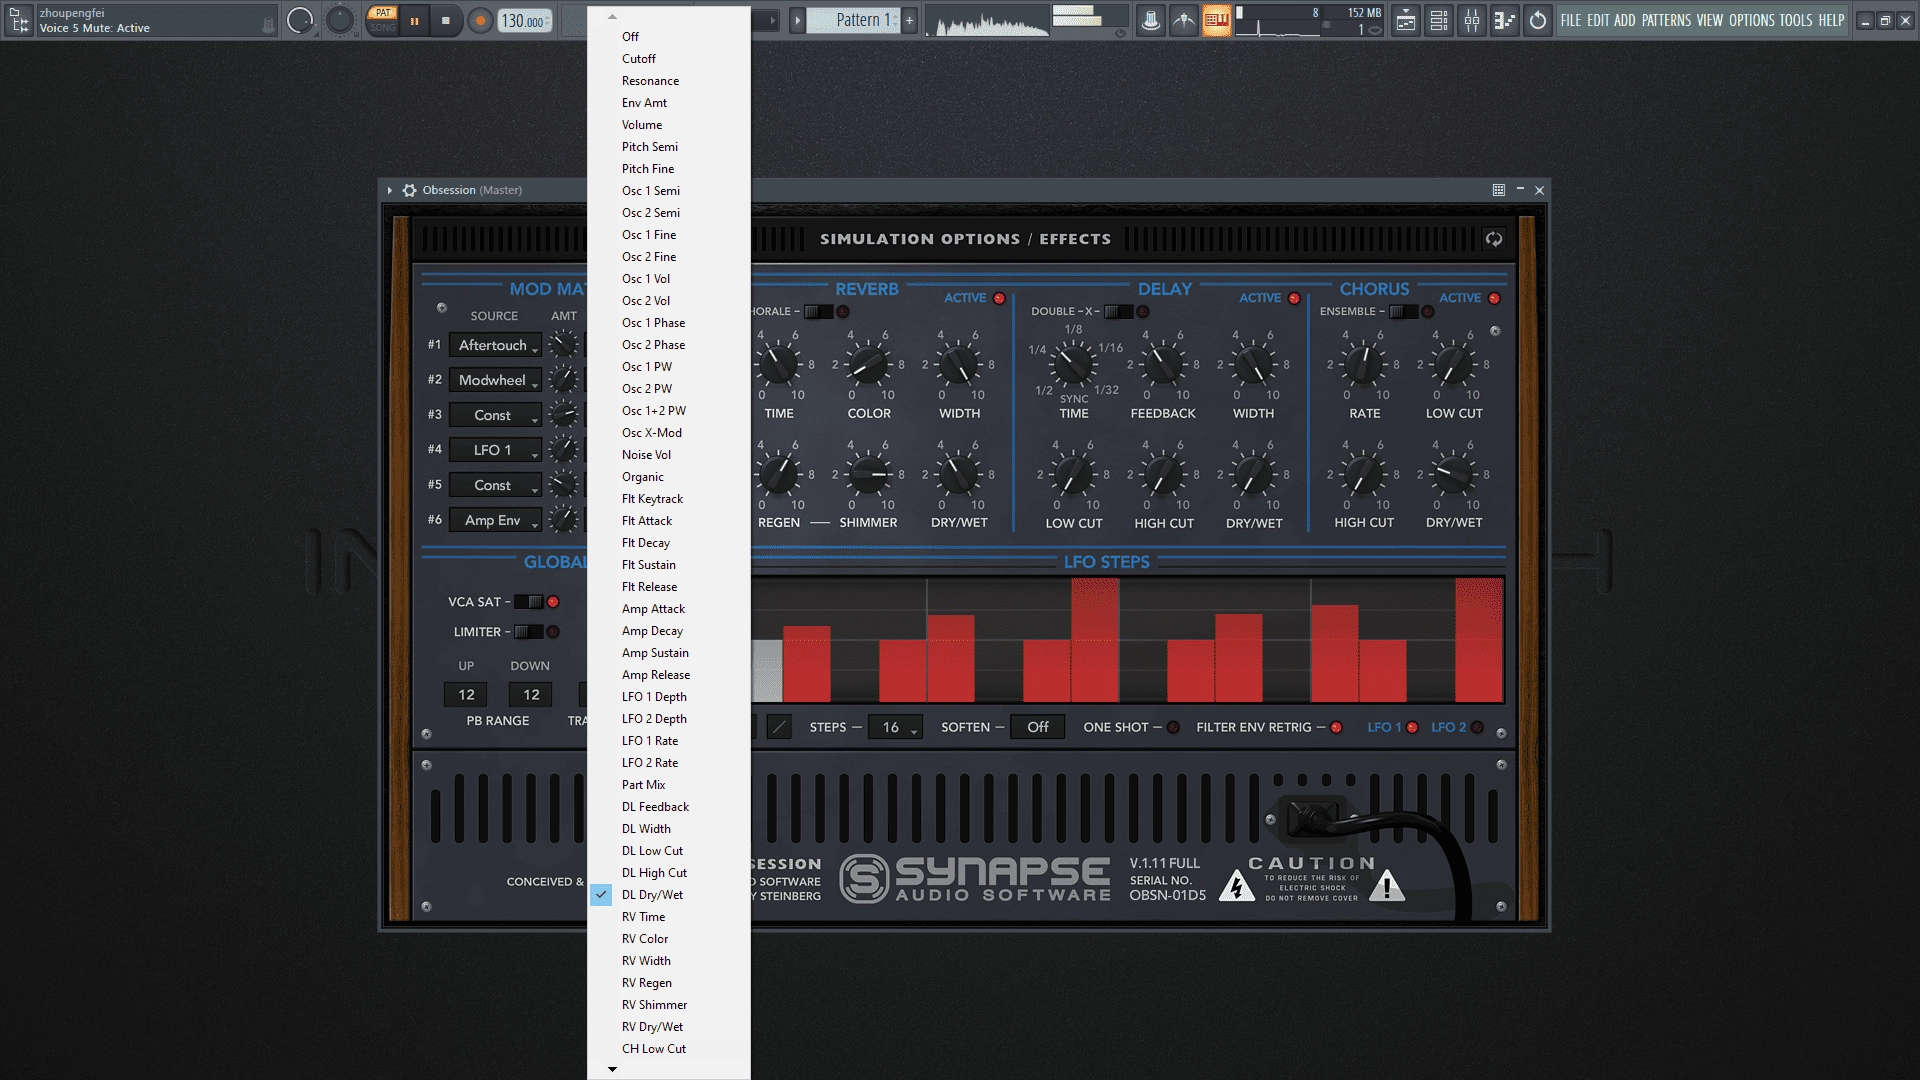Pick LFO 1 Rate in popup list
This screenshot has width=1920, height=1080.
point(669,741)
